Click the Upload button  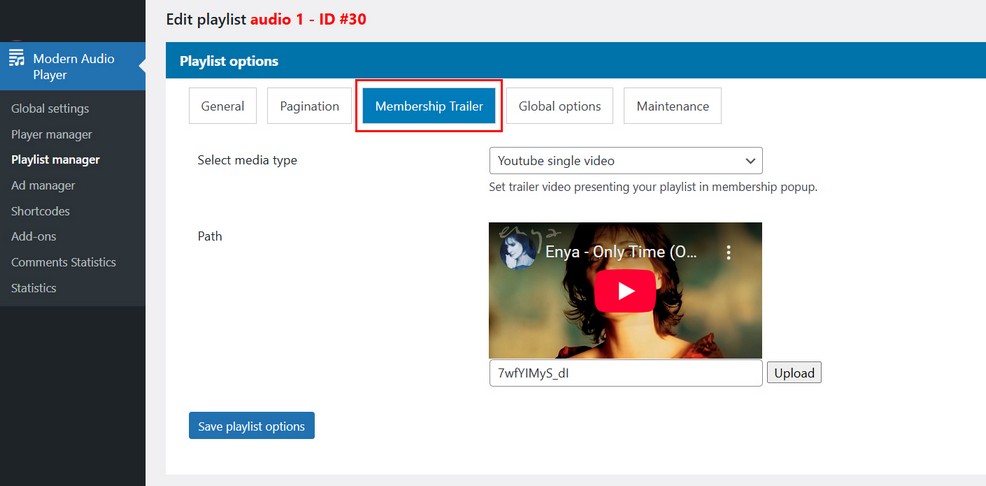point(794,373)
